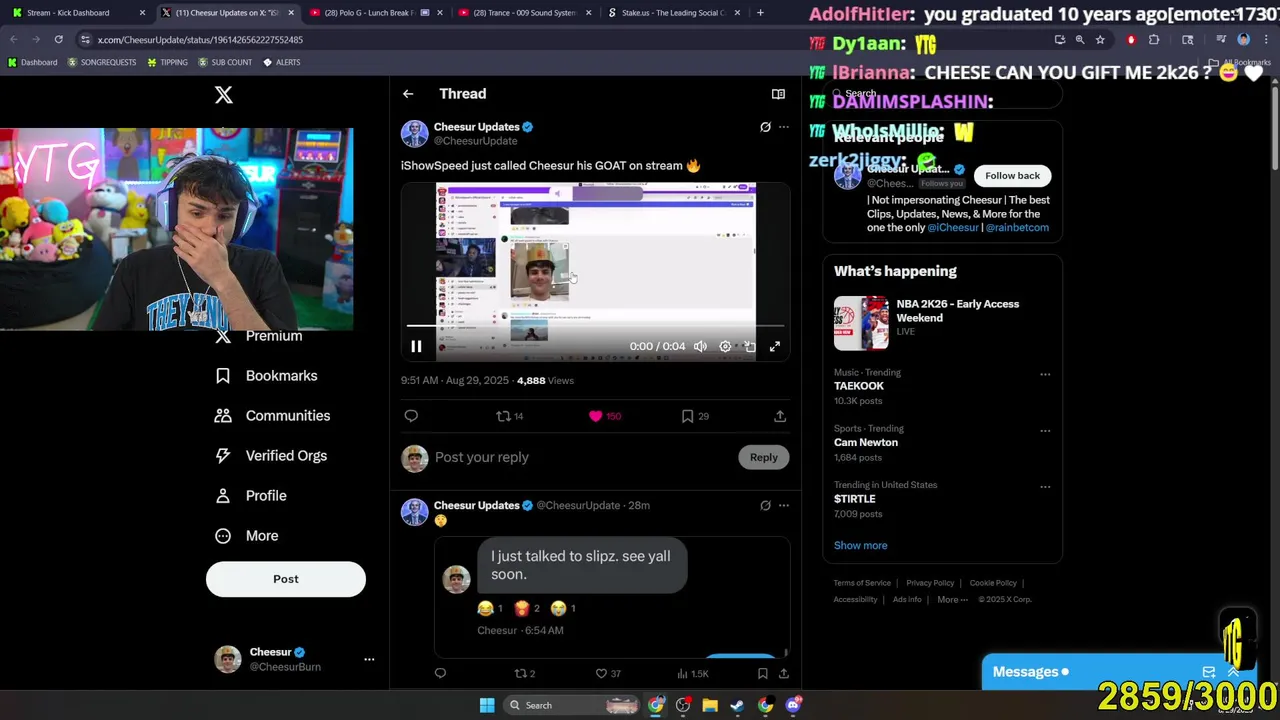Enable picture-in-picture for the video
Screen dimensions: 1280x720
750,346
